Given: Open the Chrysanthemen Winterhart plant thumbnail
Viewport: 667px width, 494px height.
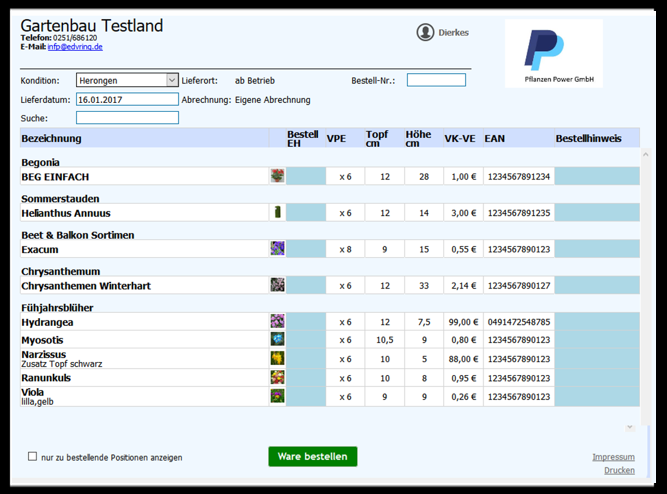Looking at the screenshot, I should point(277,285).
